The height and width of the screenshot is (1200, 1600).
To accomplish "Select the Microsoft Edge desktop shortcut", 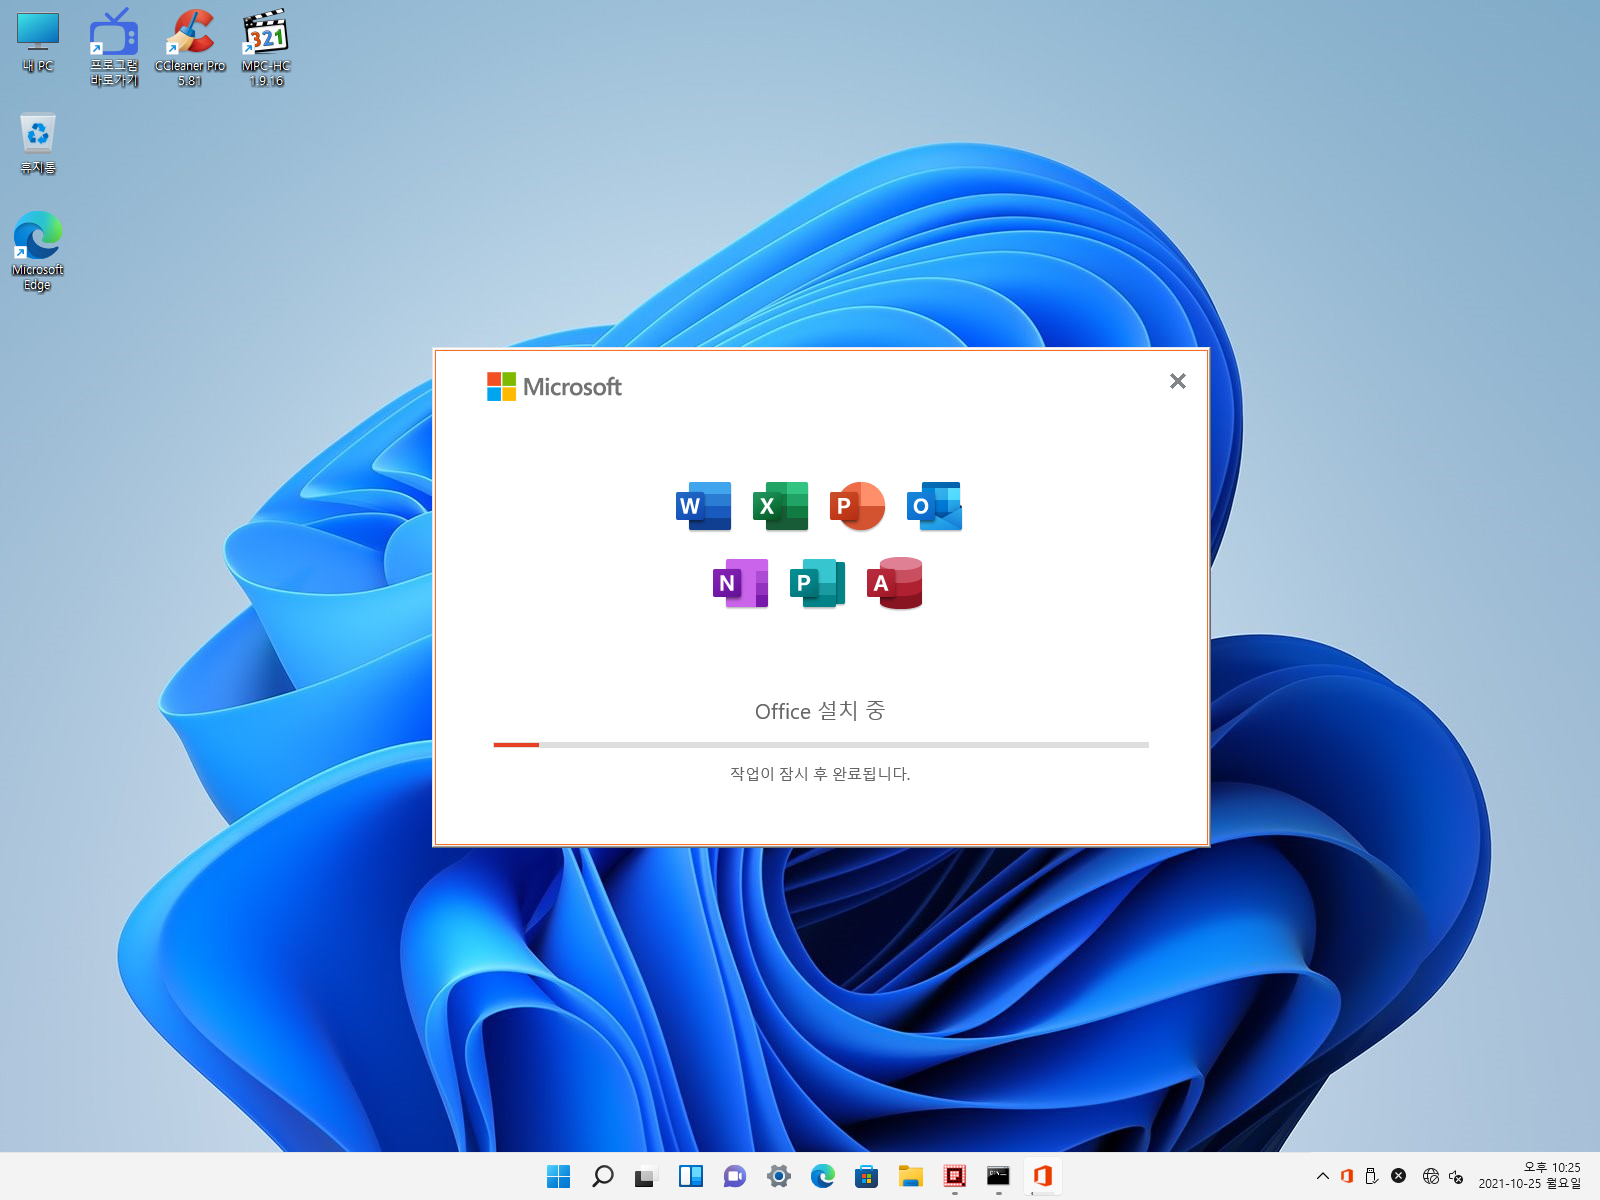I will [x=38, y=251].
